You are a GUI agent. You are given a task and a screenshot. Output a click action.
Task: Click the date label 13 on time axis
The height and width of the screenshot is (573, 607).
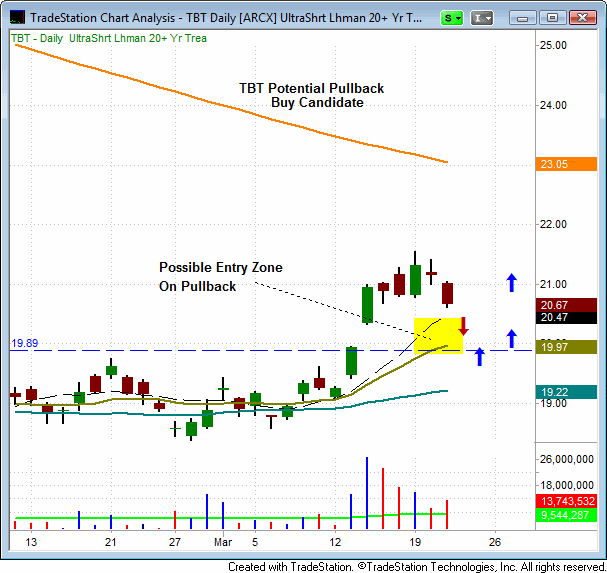coord(31,542)
